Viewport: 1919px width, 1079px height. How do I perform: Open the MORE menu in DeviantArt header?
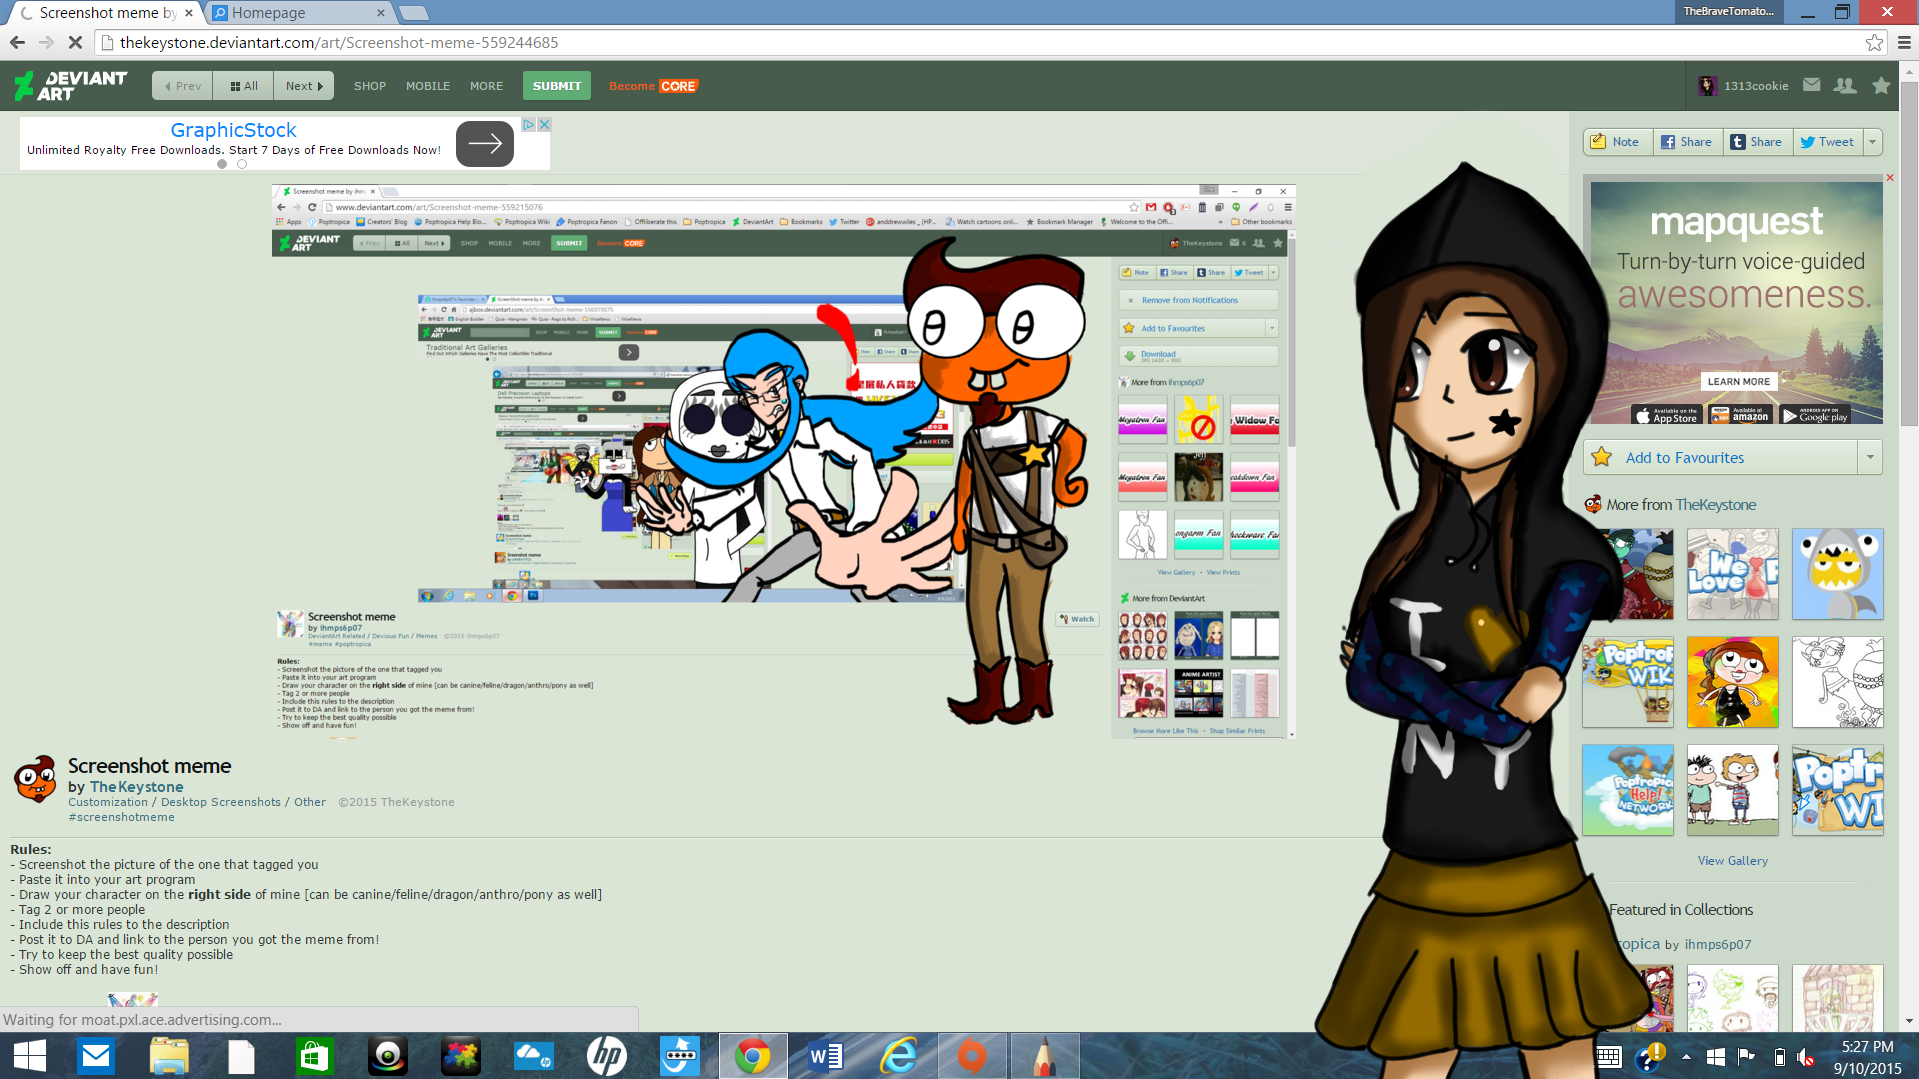pyautogui.click(x=487, y=86)
